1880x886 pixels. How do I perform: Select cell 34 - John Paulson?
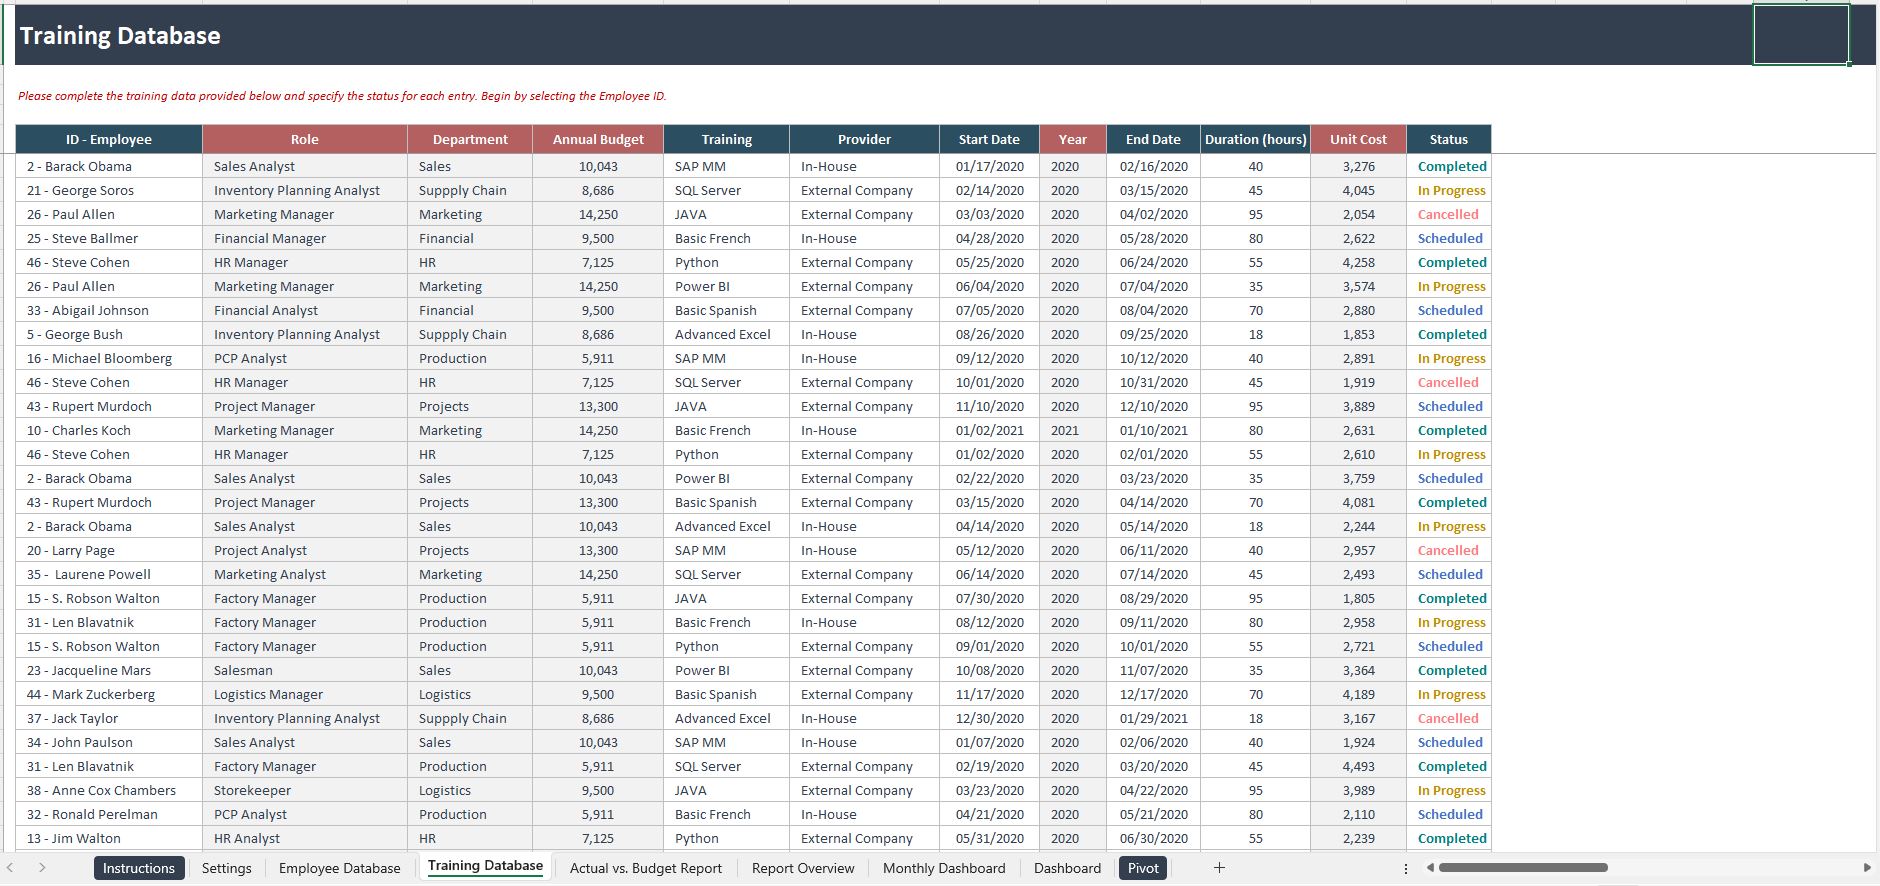pyautogui.click(x=109, y=742)
